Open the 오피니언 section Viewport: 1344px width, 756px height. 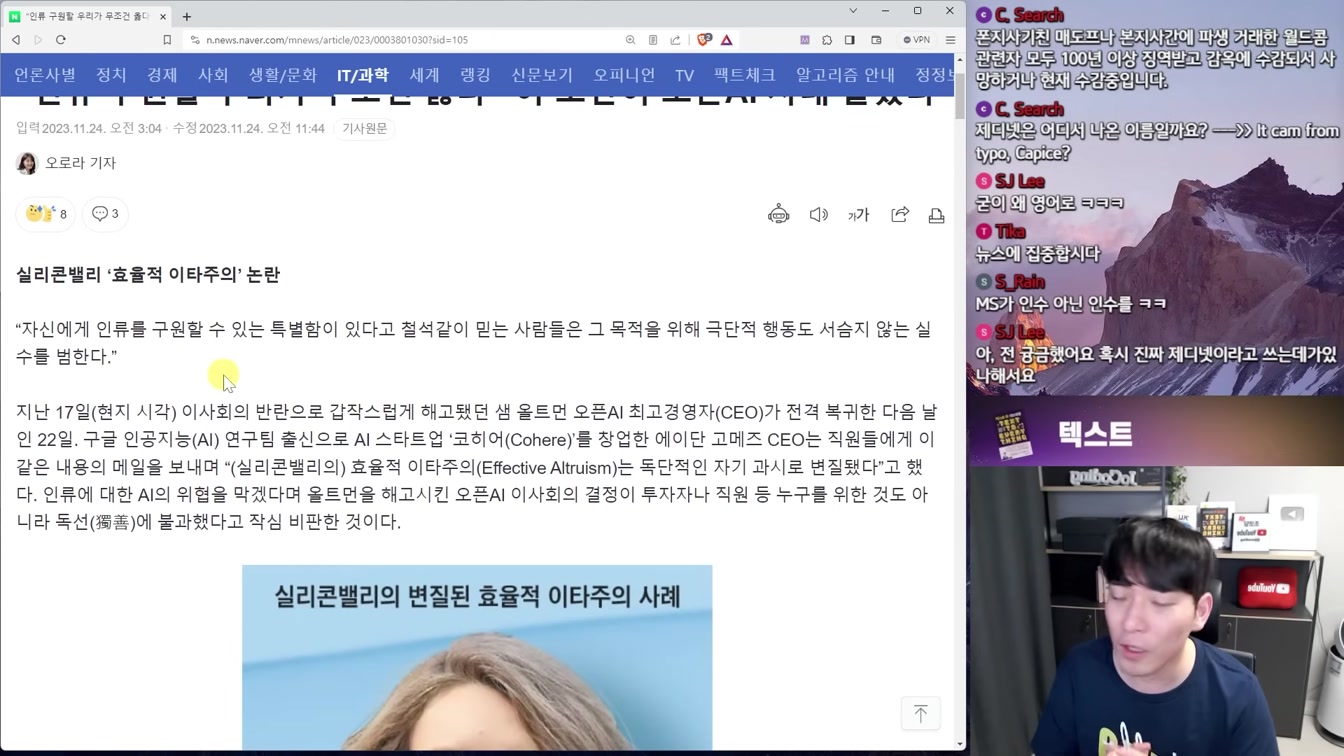624,75
